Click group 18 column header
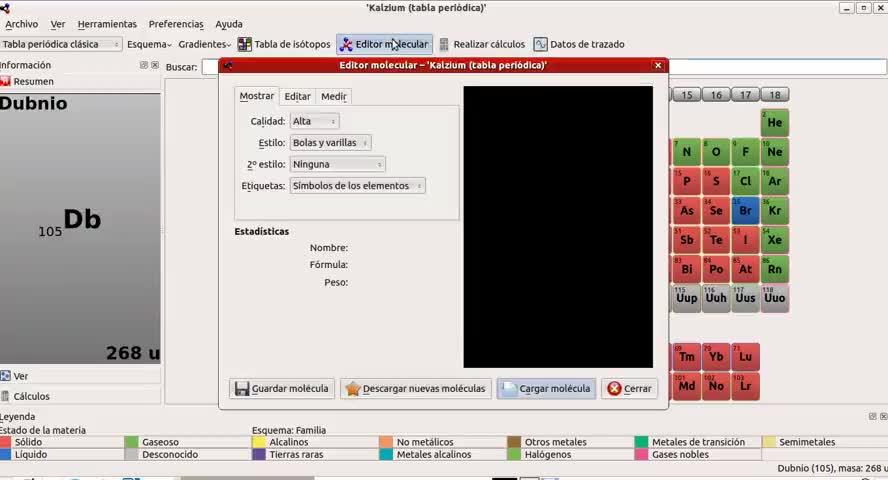Screen dimensions: 888x480 pyautogui.click(x=774, y=95)
